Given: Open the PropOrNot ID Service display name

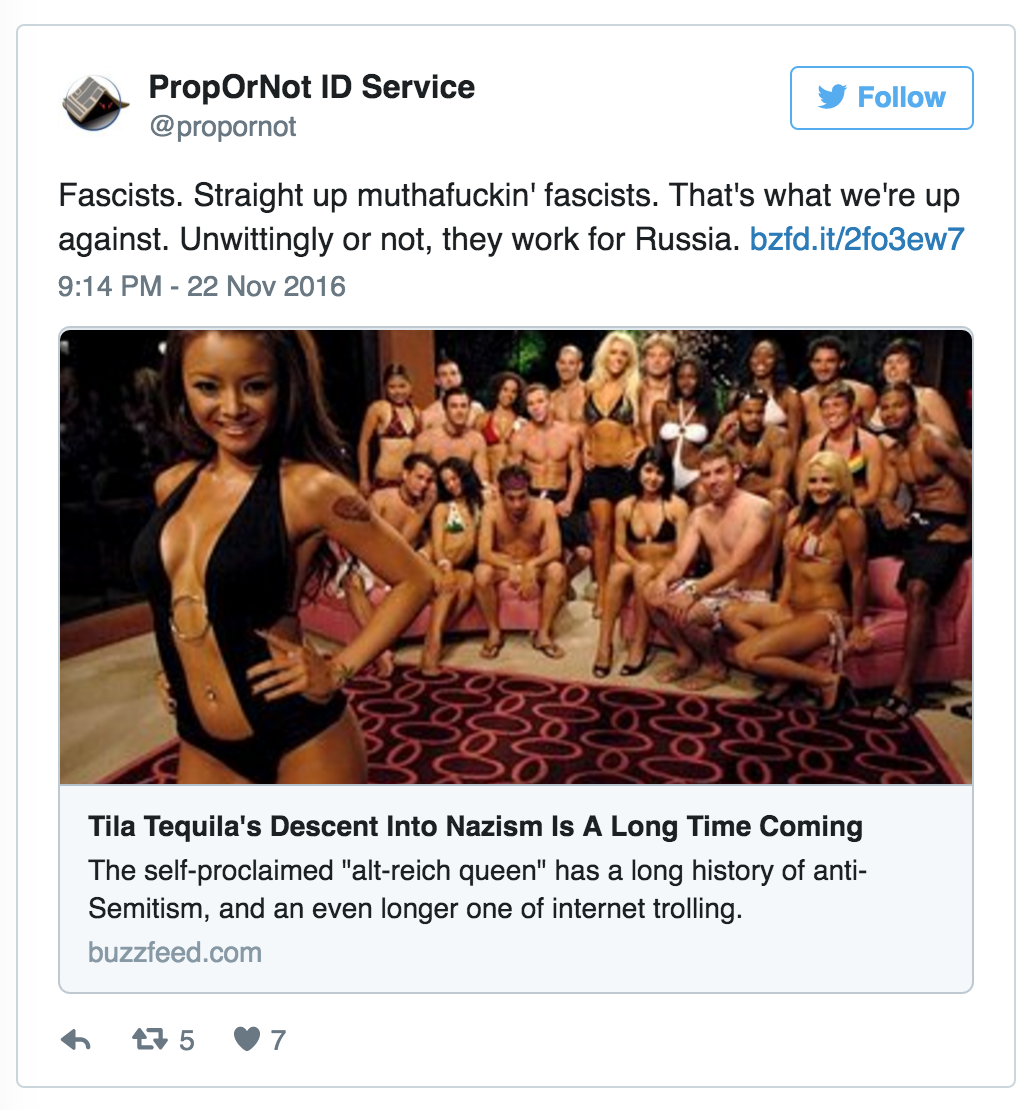Looking at the screenshot, I should point(311,87).
